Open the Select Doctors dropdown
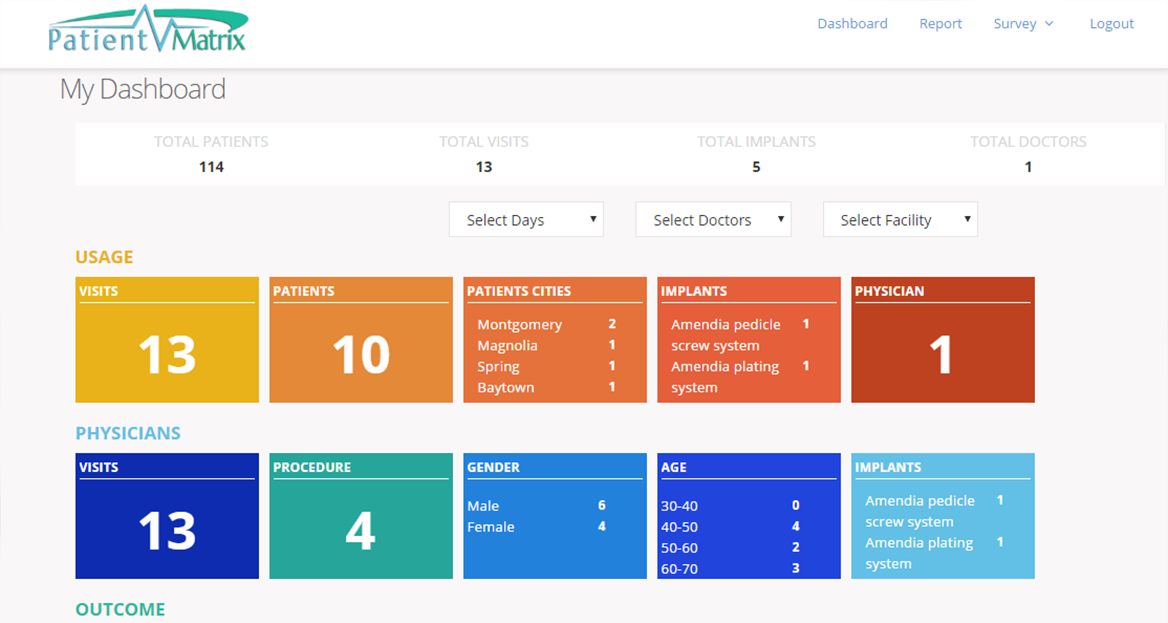This screenshot has width=1168, height=623. tap(713, 220)
